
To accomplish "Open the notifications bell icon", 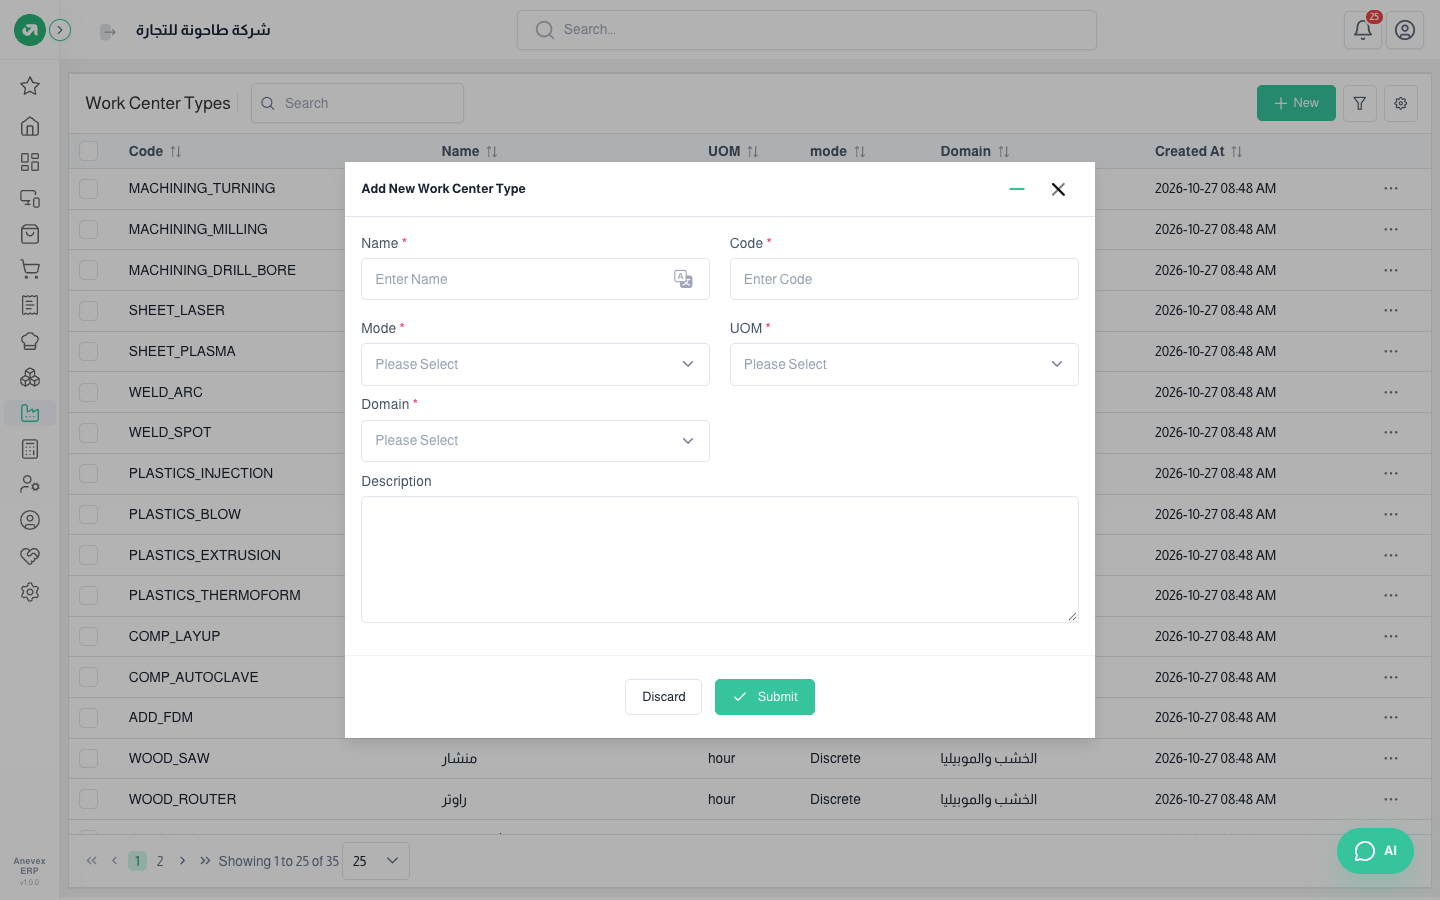I will pos(1363,30).
